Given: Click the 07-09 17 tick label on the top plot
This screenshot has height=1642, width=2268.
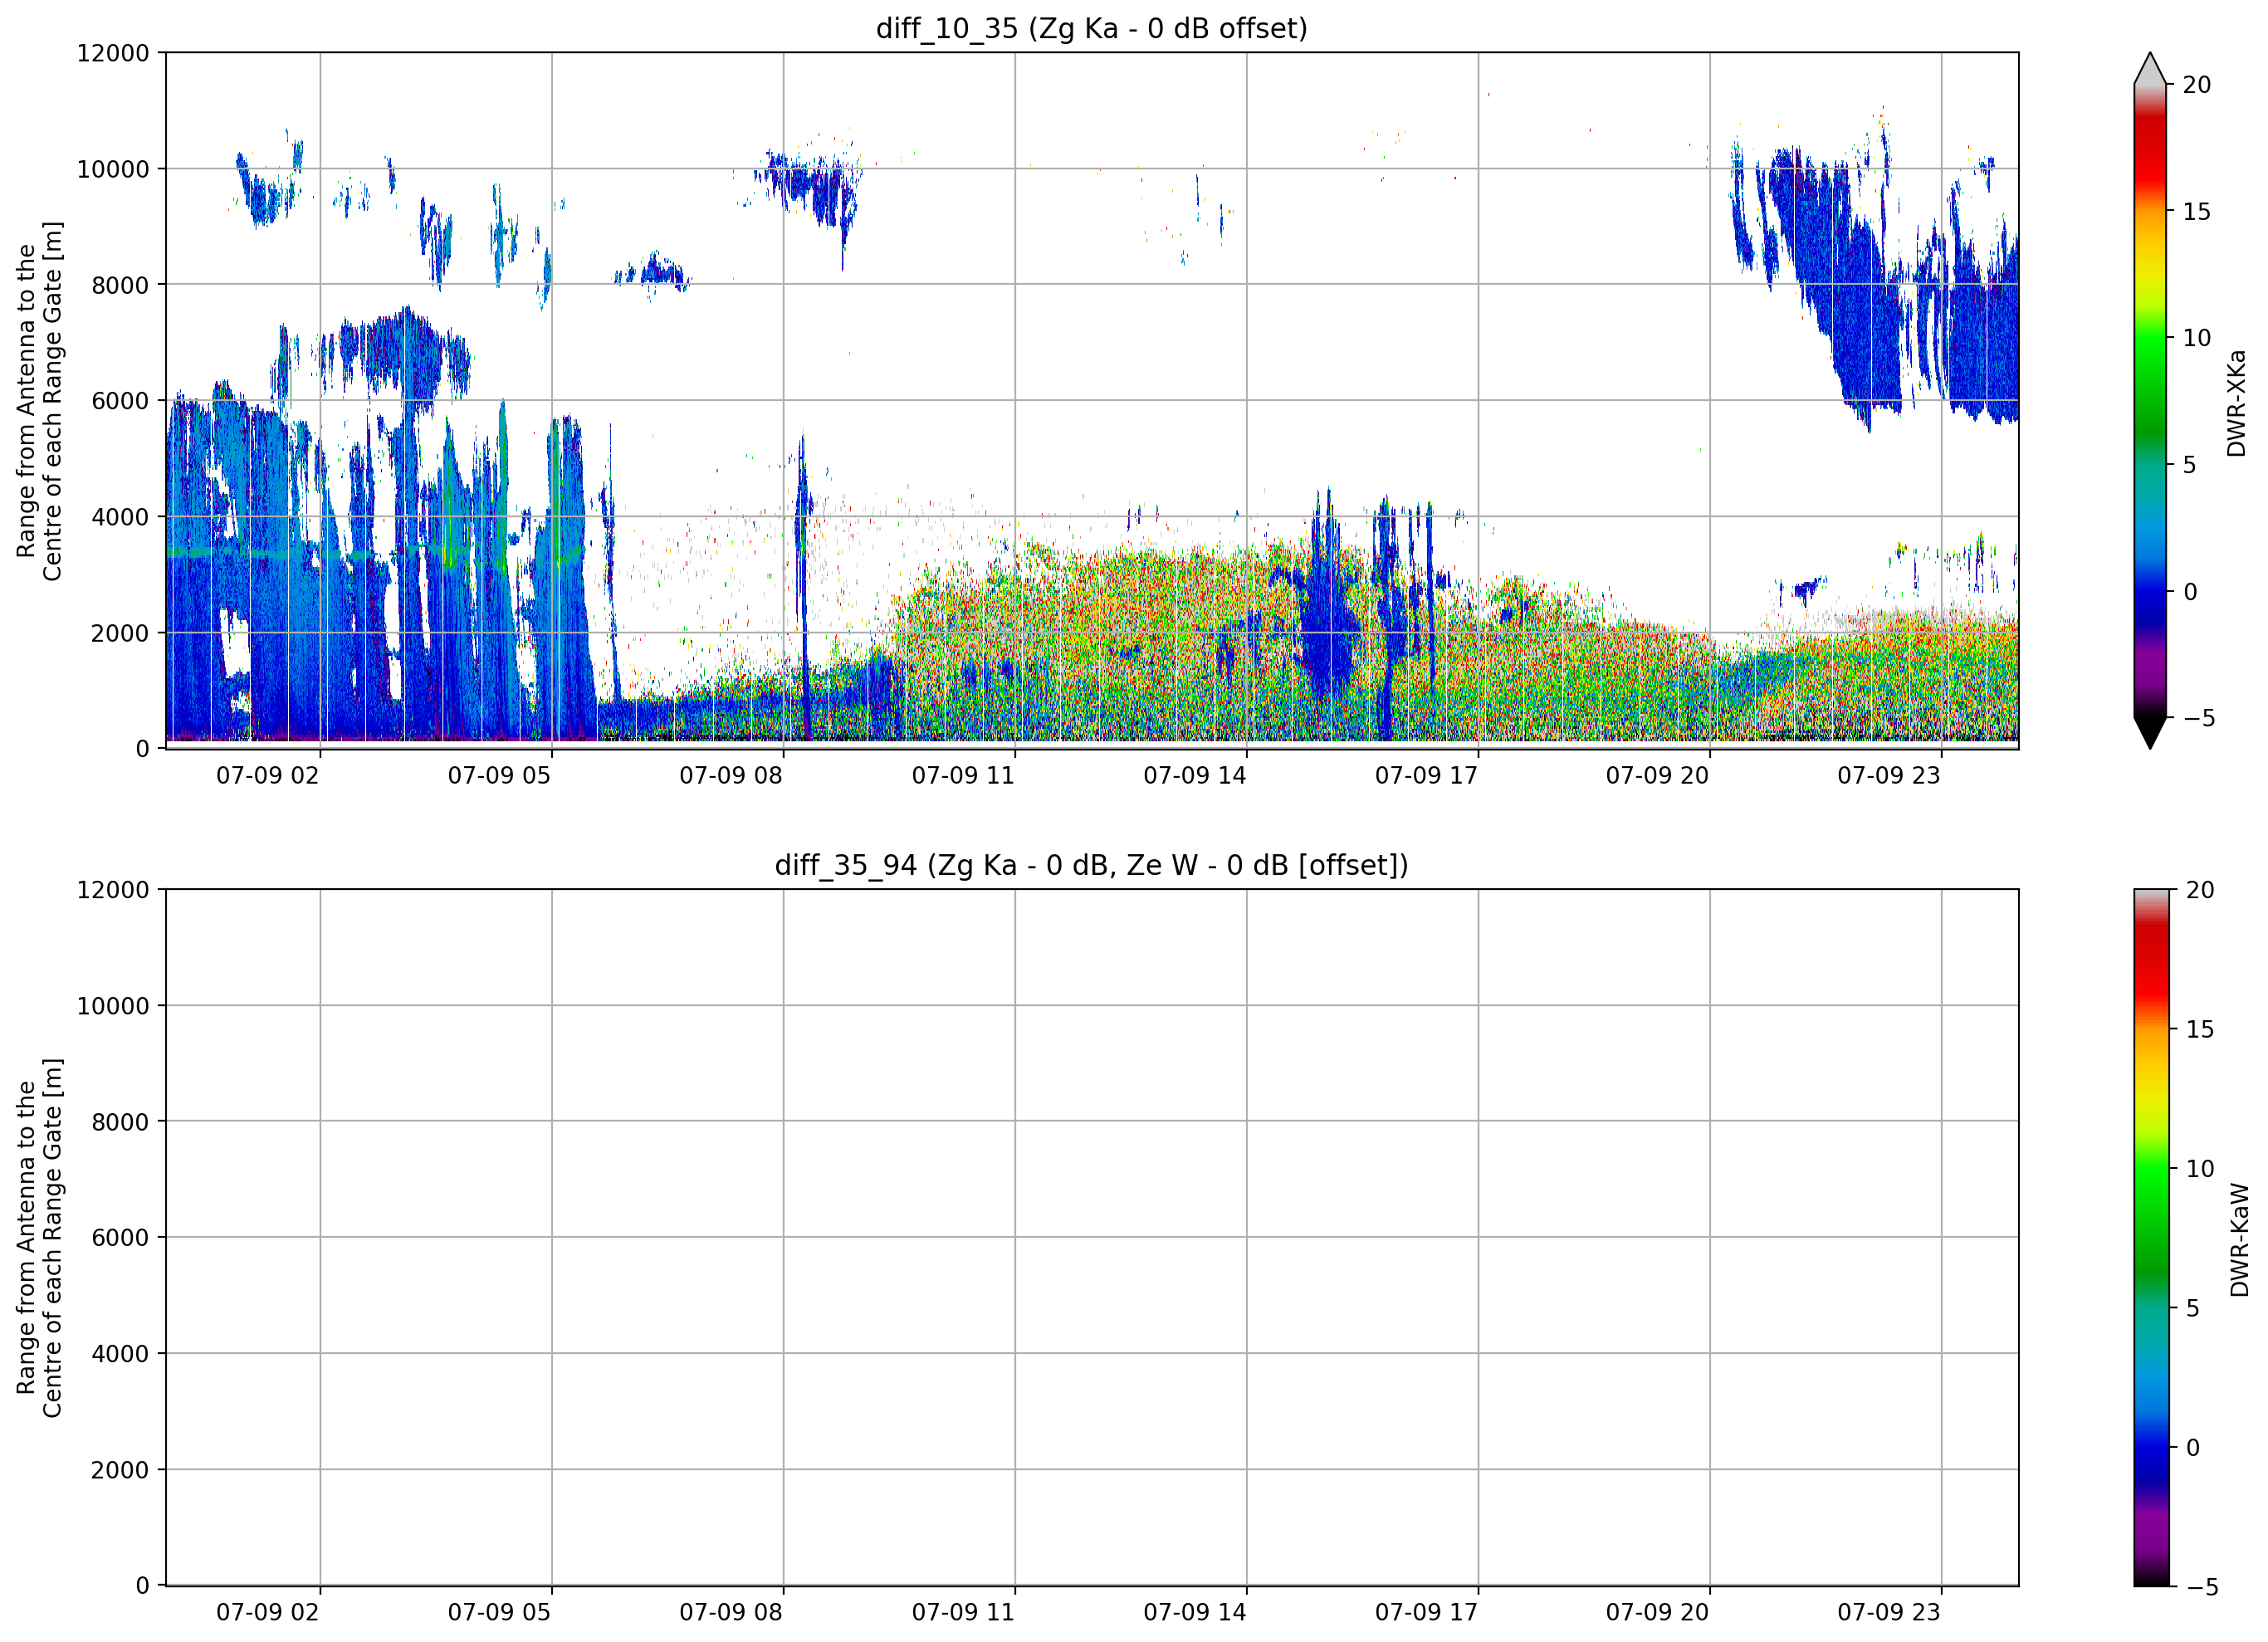Looking at the screenshot, I should pos(1426,776).
